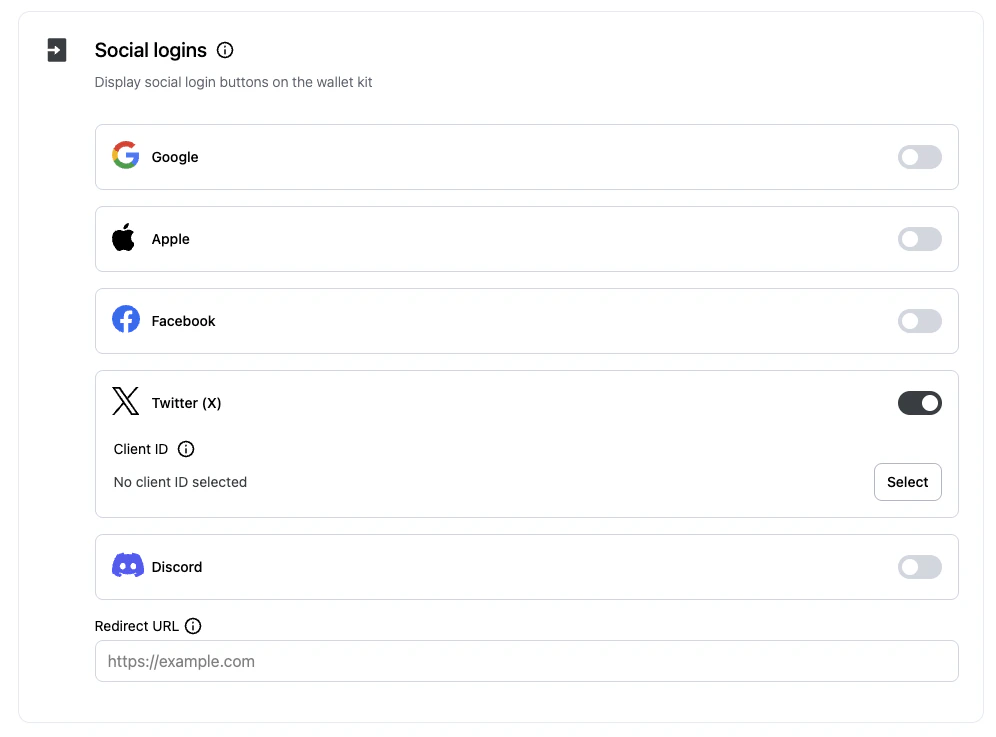Enable the Discord login toggle
Screen dimensions: 996x737
(919, 566)
